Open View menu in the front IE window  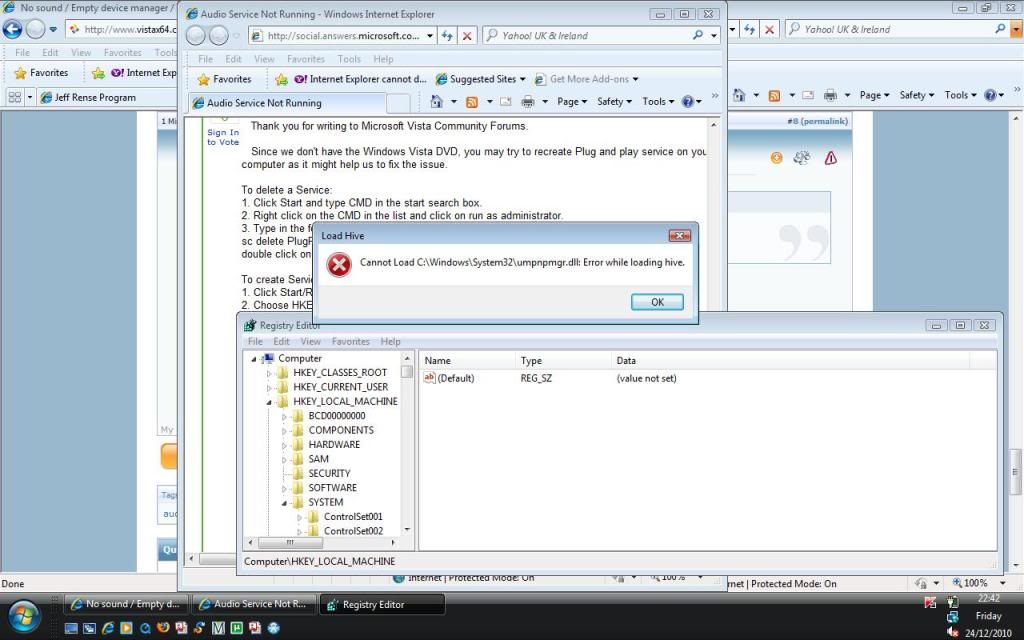point(264,59)
